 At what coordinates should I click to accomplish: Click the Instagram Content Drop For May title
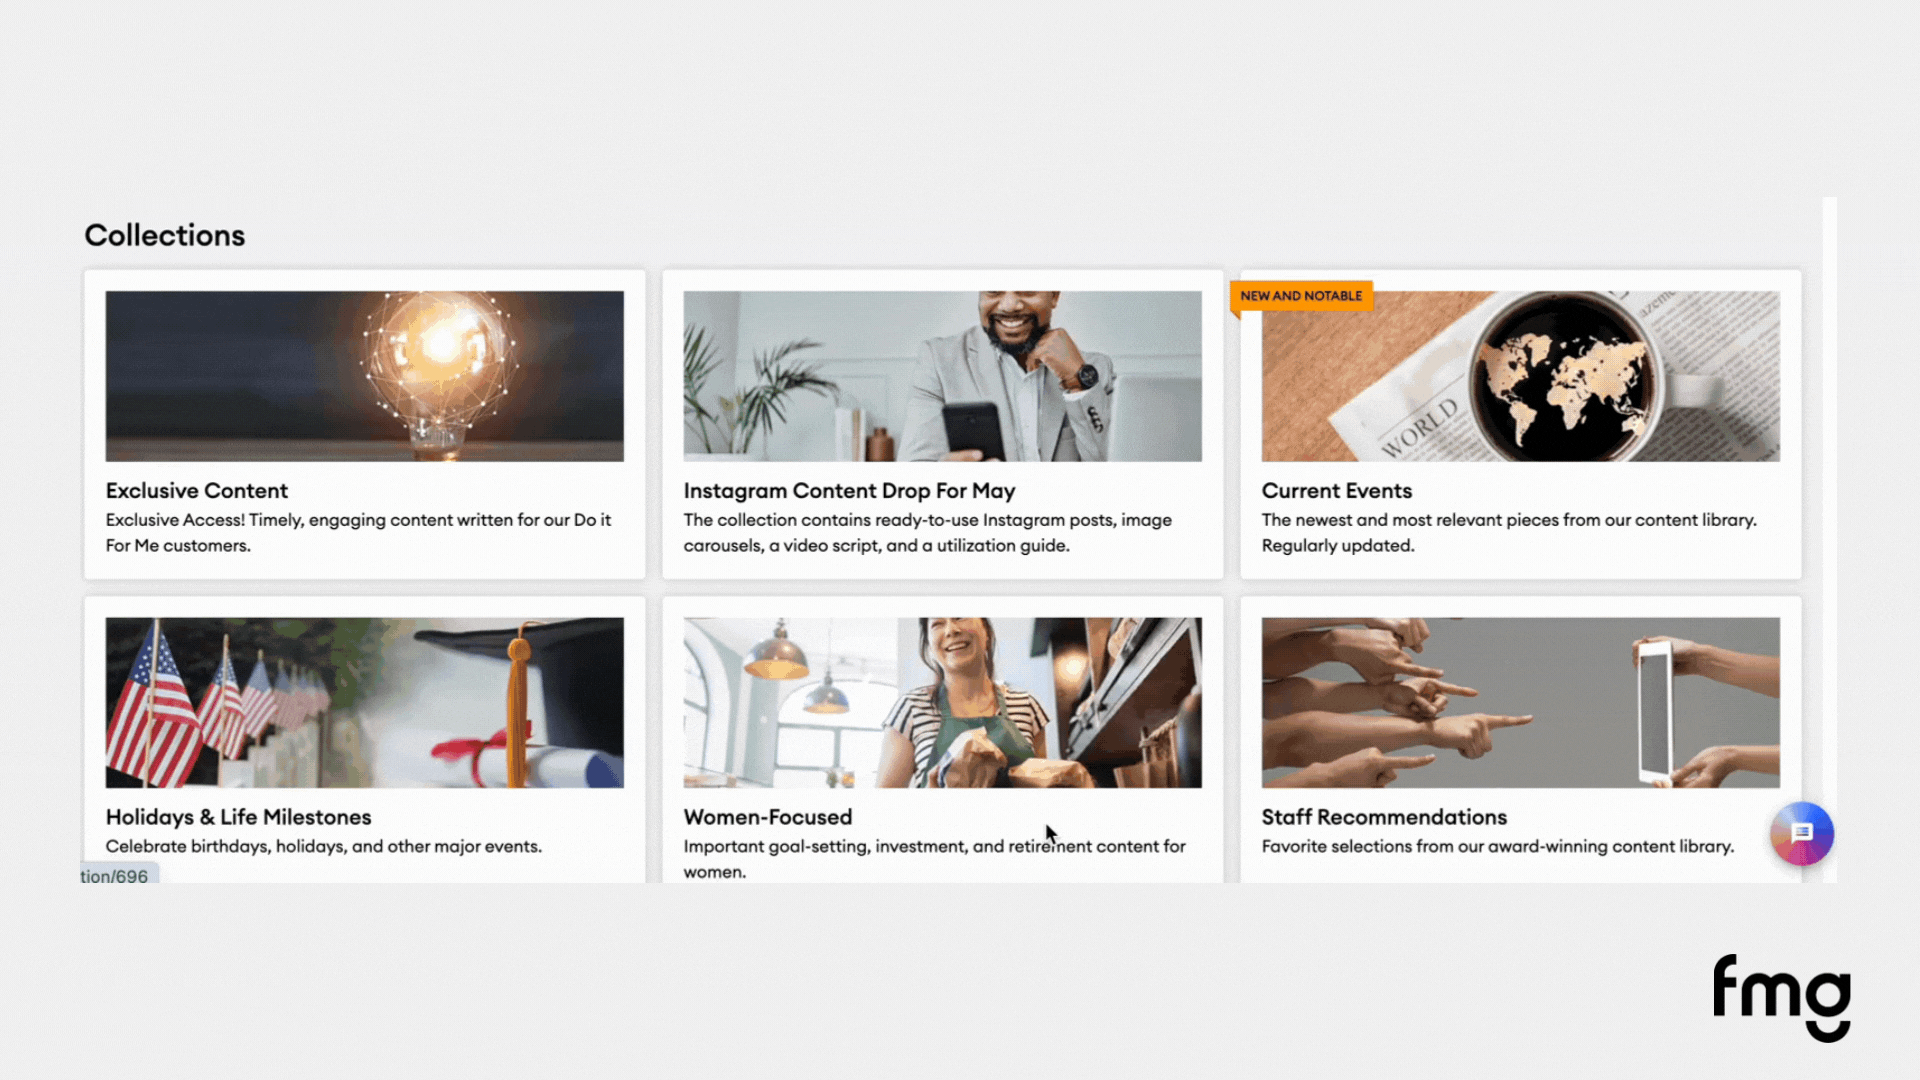849,491
